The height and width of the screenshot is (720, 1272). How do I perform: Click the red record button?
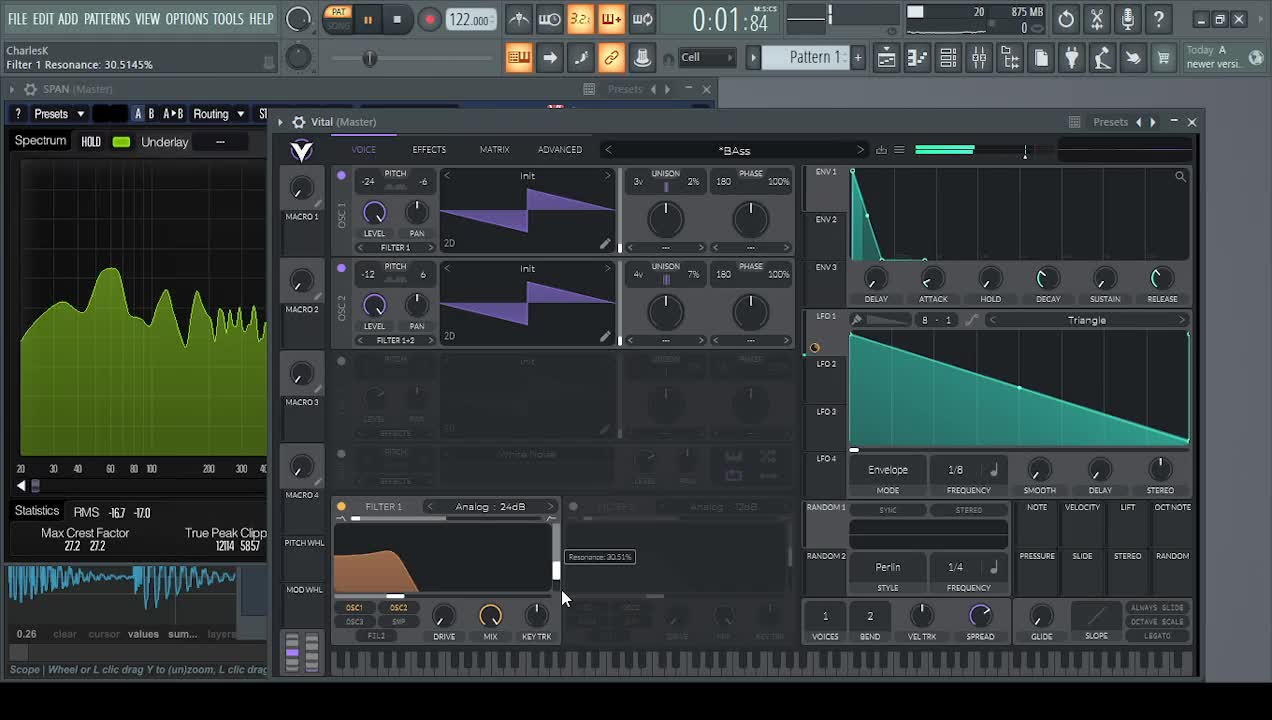pyautogui.click(x=429, y=19)
